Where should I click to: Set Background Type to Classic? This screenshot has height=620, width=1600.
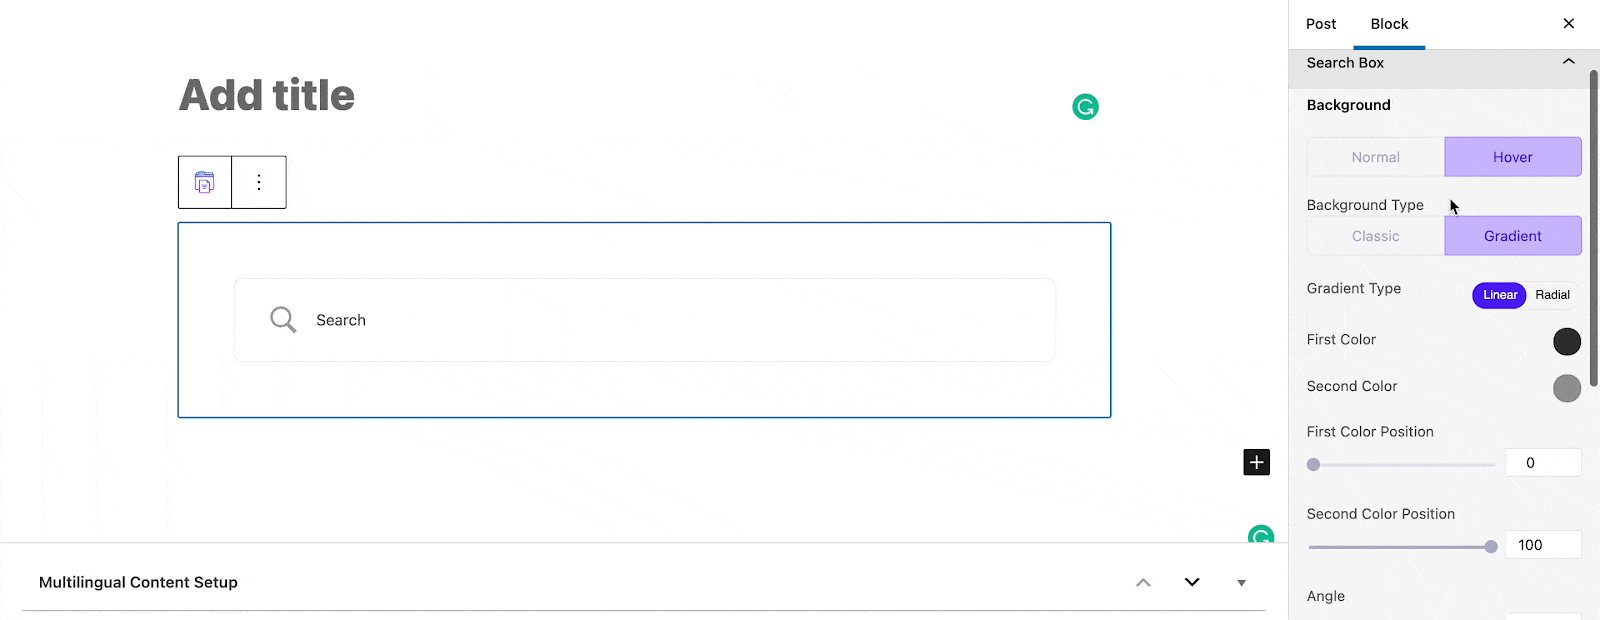point(1375,235)
